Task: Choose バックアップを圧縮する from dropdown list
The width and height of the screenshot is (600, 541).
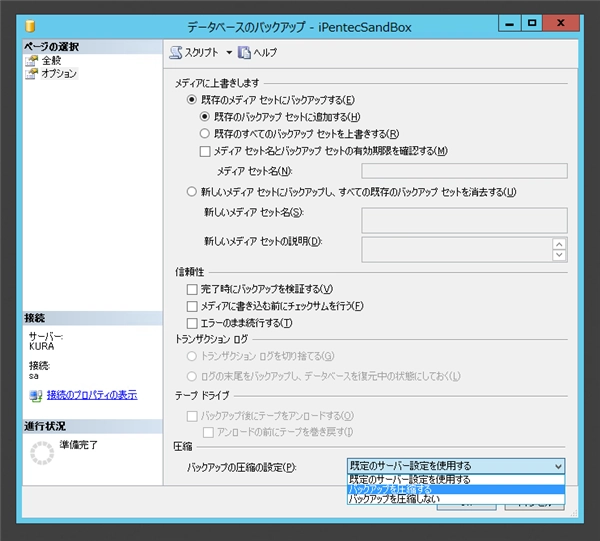Action: 456,489
